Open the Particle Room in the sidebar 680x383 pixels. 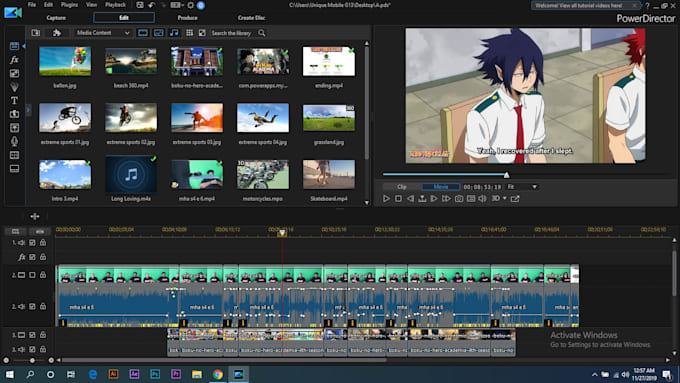[x=14, y=87]
